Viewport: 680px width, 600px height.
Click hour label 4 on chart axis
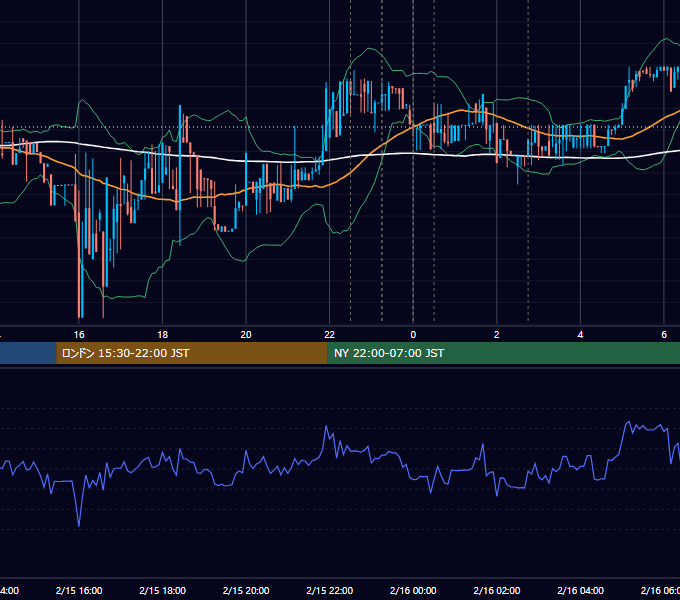pos(580,334)
